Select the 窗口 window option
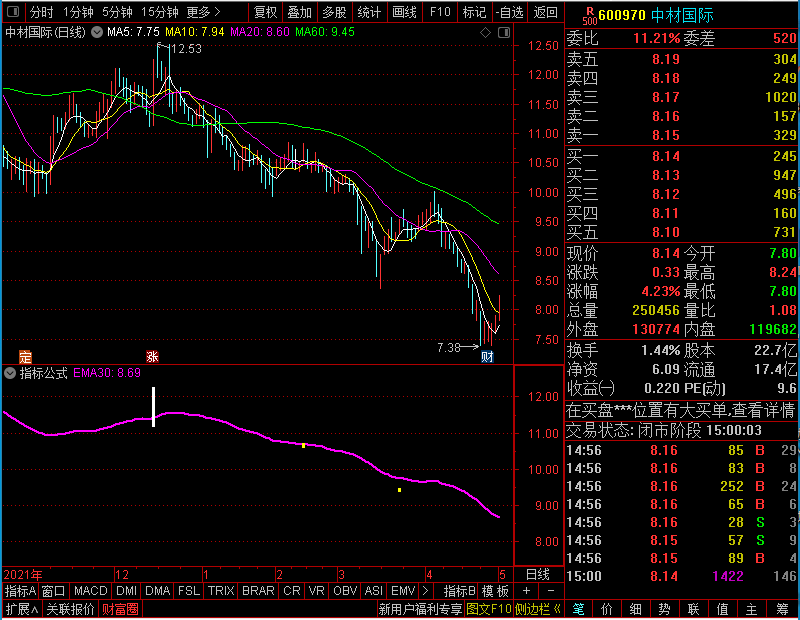 tap(54, 591)
